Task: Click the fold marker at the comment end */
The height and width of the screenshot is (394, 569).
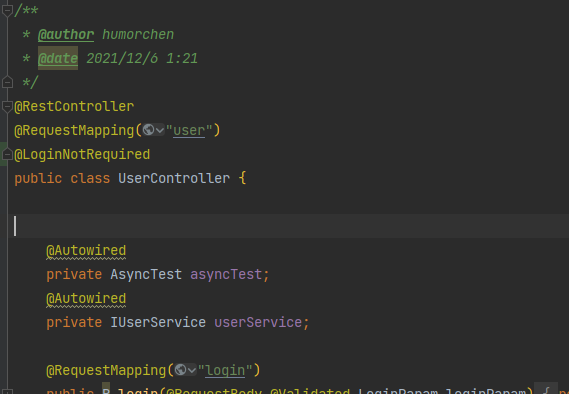Action: (7, 82)
